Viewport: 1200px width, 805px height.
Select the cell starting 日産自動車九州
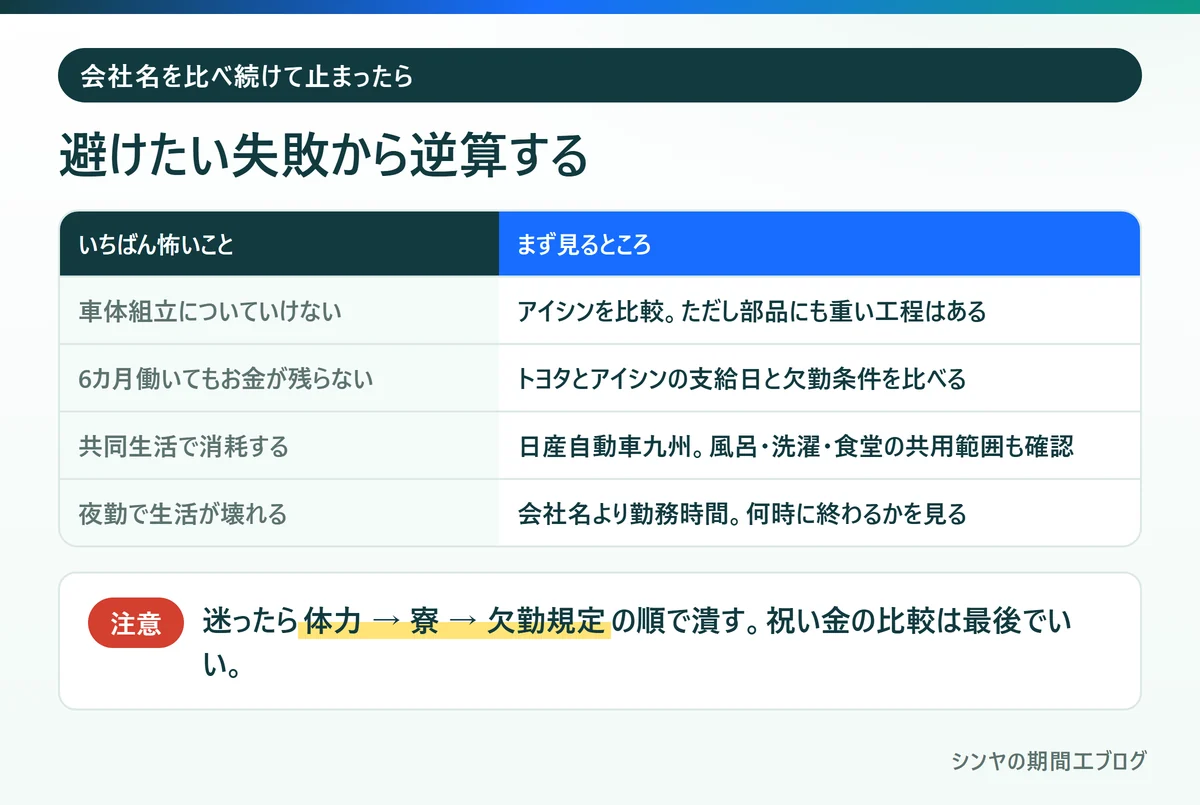click(x=819, y=446)
